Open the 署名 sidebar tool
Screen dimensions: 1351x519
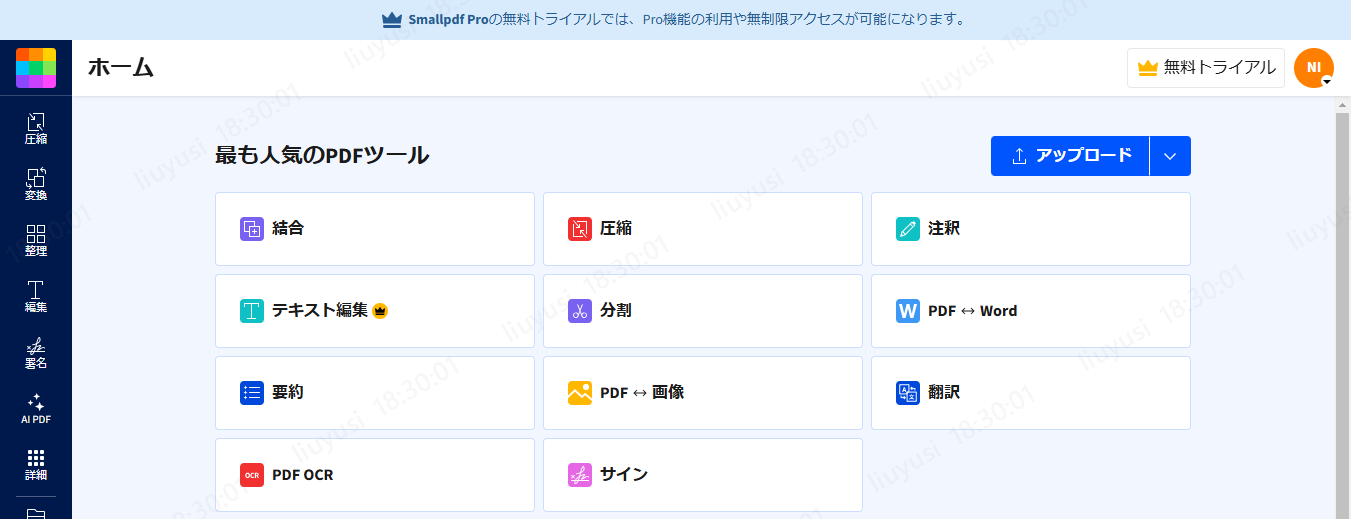36,353
